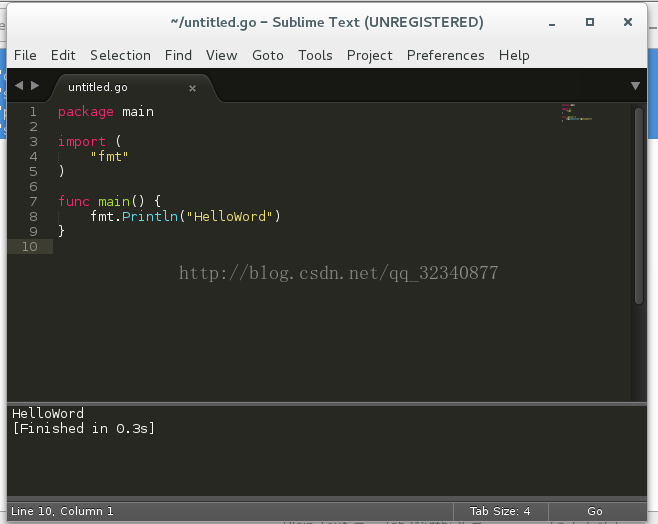This screenshot has height=524, width=658.
Task: Minimize the Sublime Text window
Action: pos(552,23)
